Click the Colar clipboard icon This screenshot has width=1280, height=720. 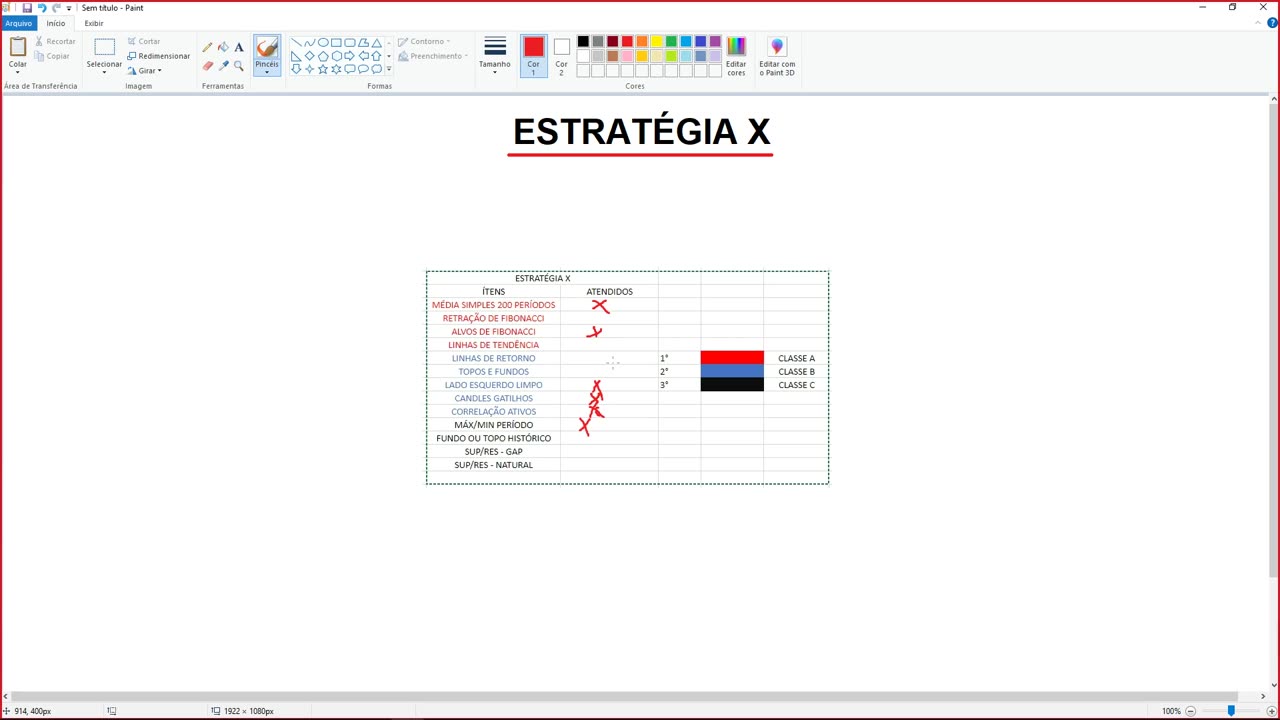point(18,46)
